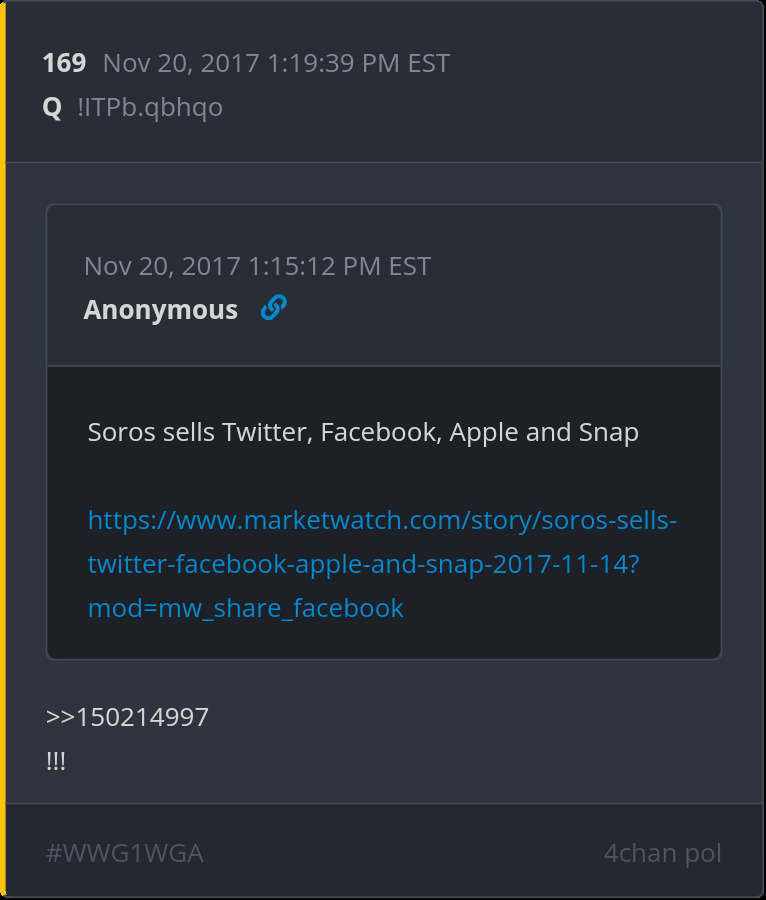Click the Anonymous poster name
766x900 pixels.
pos(160,310)
